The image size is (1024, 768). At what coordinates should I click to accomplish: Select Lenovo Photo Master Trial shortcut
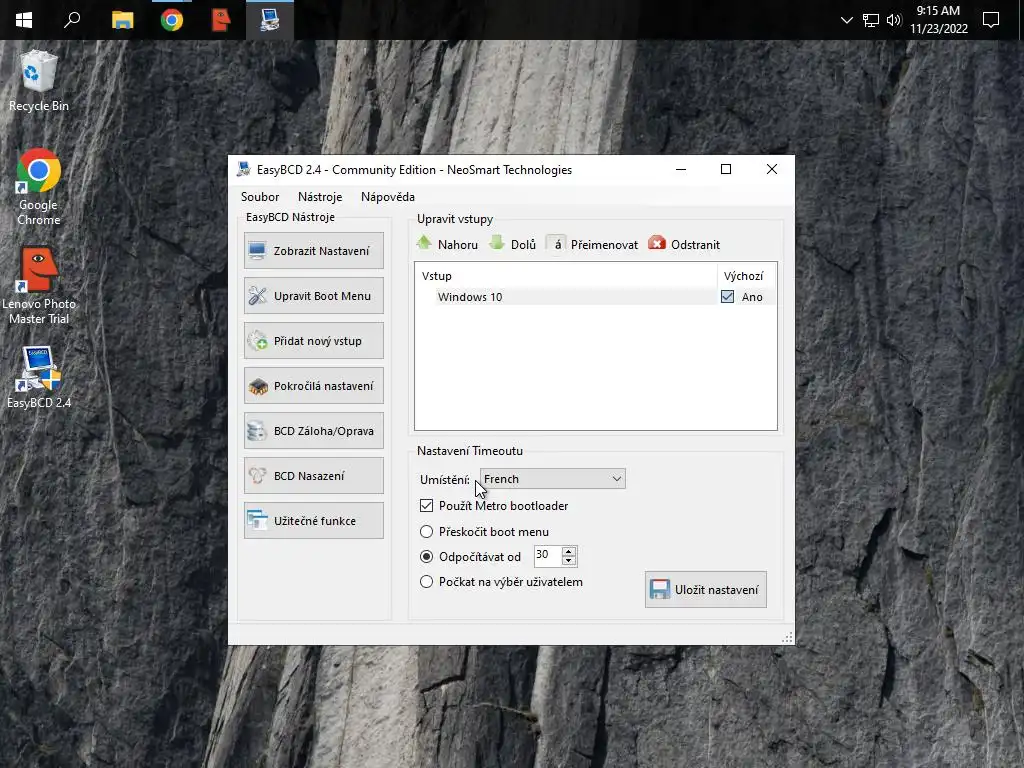tap(39, 286)
